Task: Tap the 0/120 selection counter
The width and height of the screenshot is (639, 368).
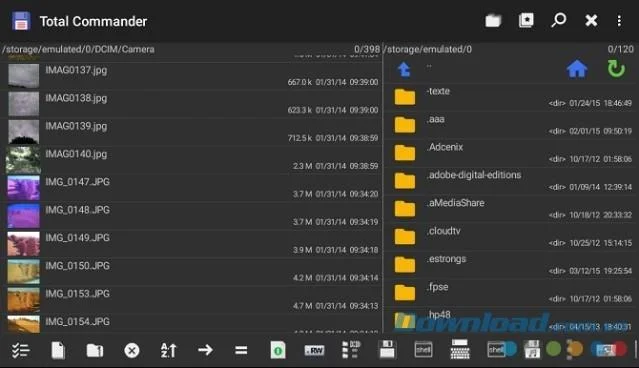Action: [621, 49]
